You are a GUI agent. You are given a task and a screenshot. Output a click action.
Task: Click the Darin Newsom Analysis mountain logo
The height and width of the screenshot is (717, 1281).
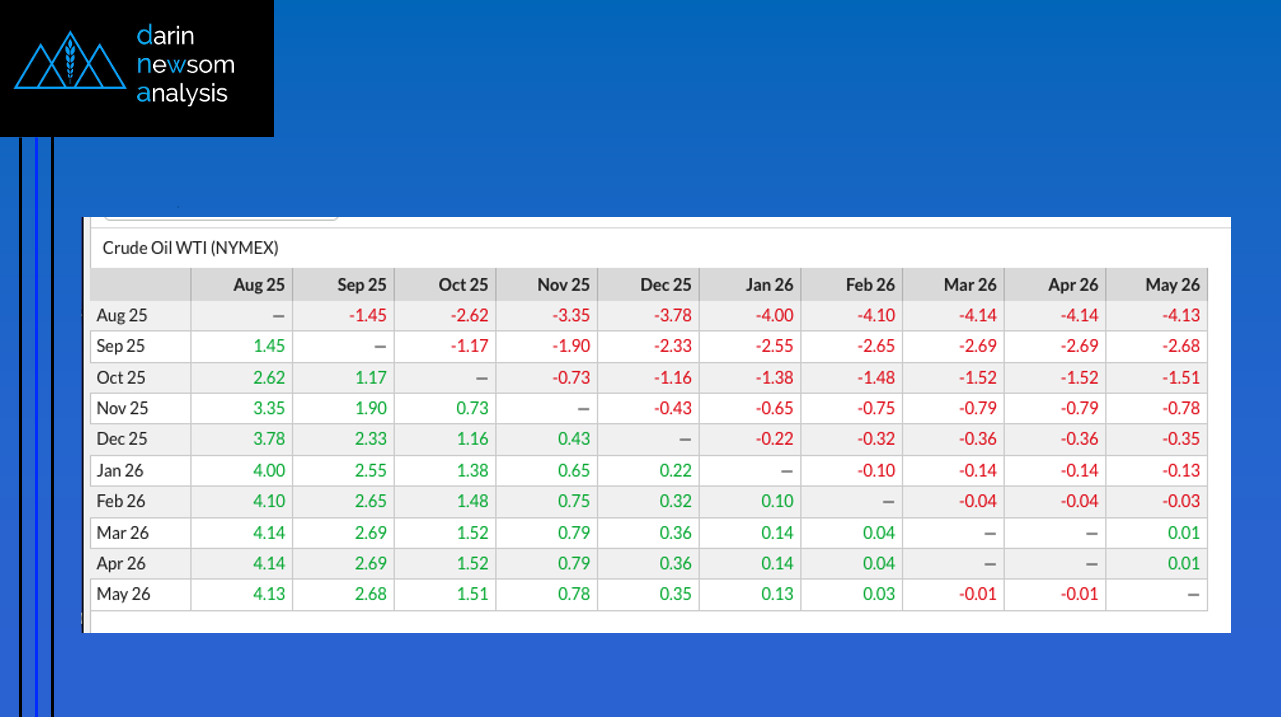(x=69, y=61)
